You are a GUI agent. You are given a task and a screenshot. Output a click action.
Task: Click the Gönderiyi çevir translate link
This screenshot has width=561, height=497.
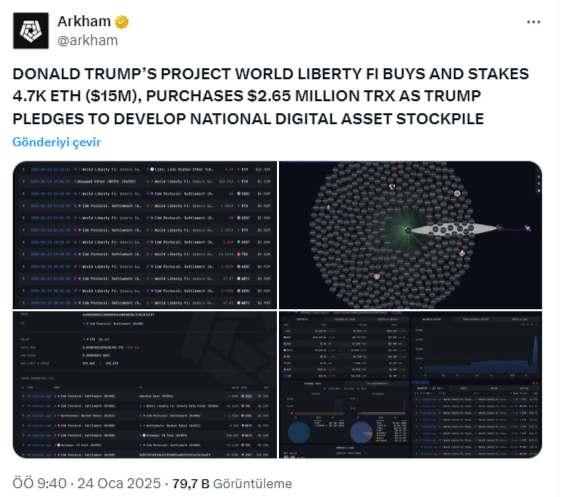pos(57,142)
